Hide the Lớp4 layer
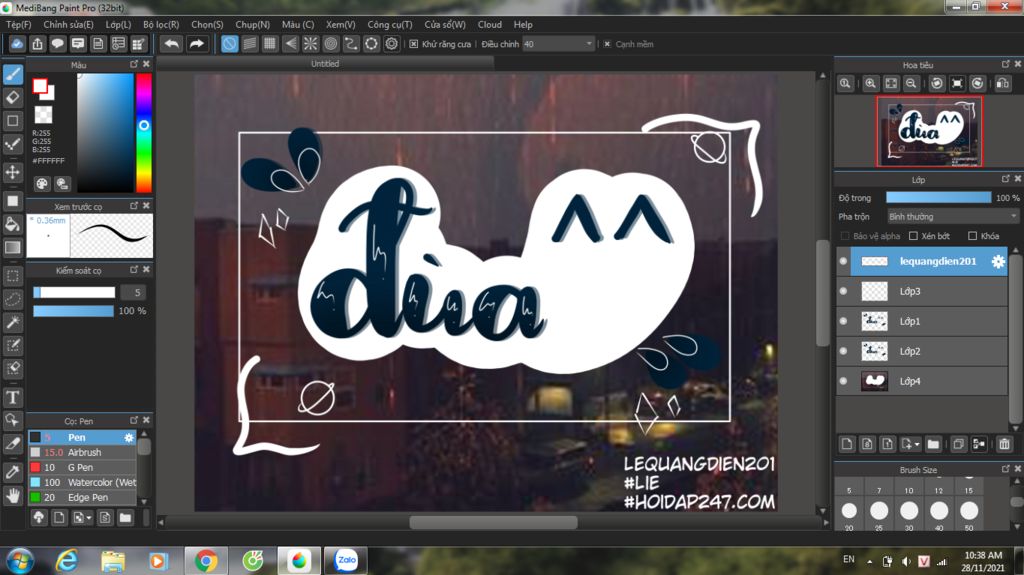The height and width of the screenshot is (575, 1024). click(843, 381)
